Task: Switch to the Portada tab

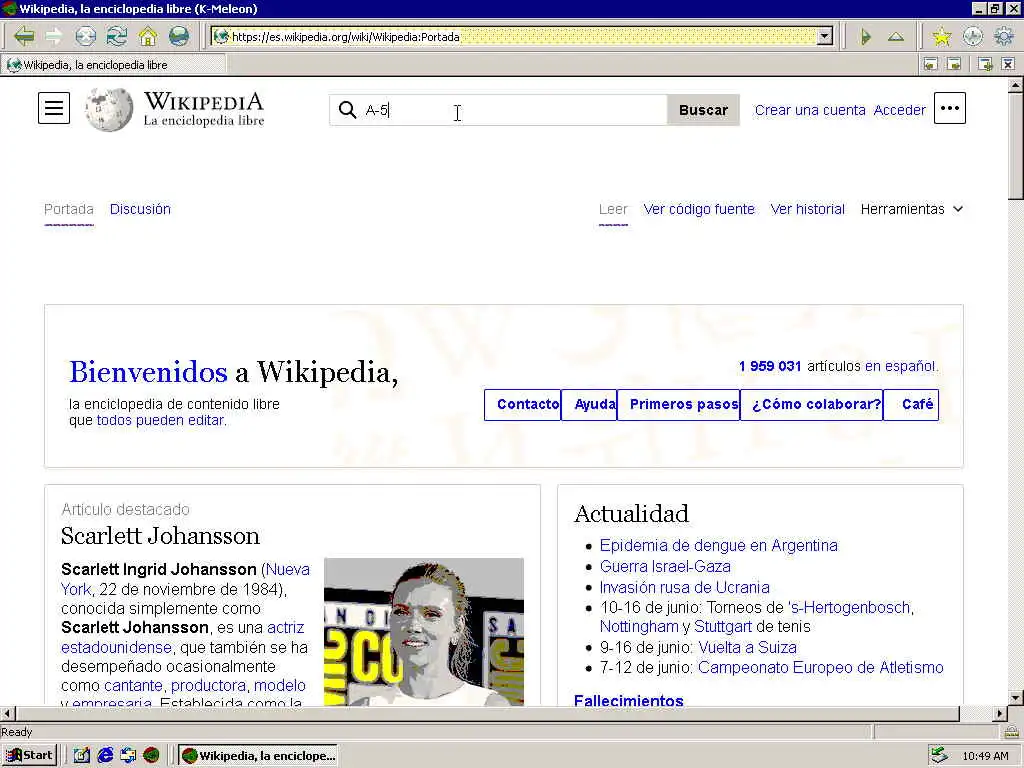Action: click(x=69, y=209)
